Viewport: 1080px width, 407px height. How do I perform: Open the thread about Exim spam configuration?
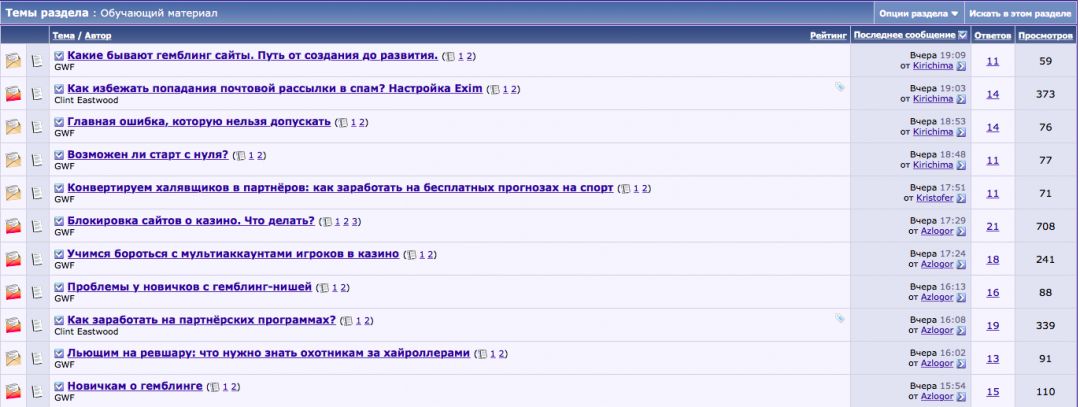pyautogui.click(x=275, y=89)
